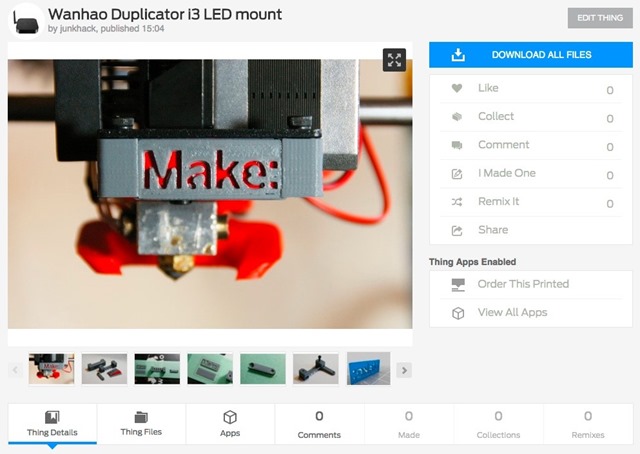Viewport: 640px width, 454px height.
Task: Click the Thing Apps Enabled heading
Action: pyautogui.click(x=472, y=262)
